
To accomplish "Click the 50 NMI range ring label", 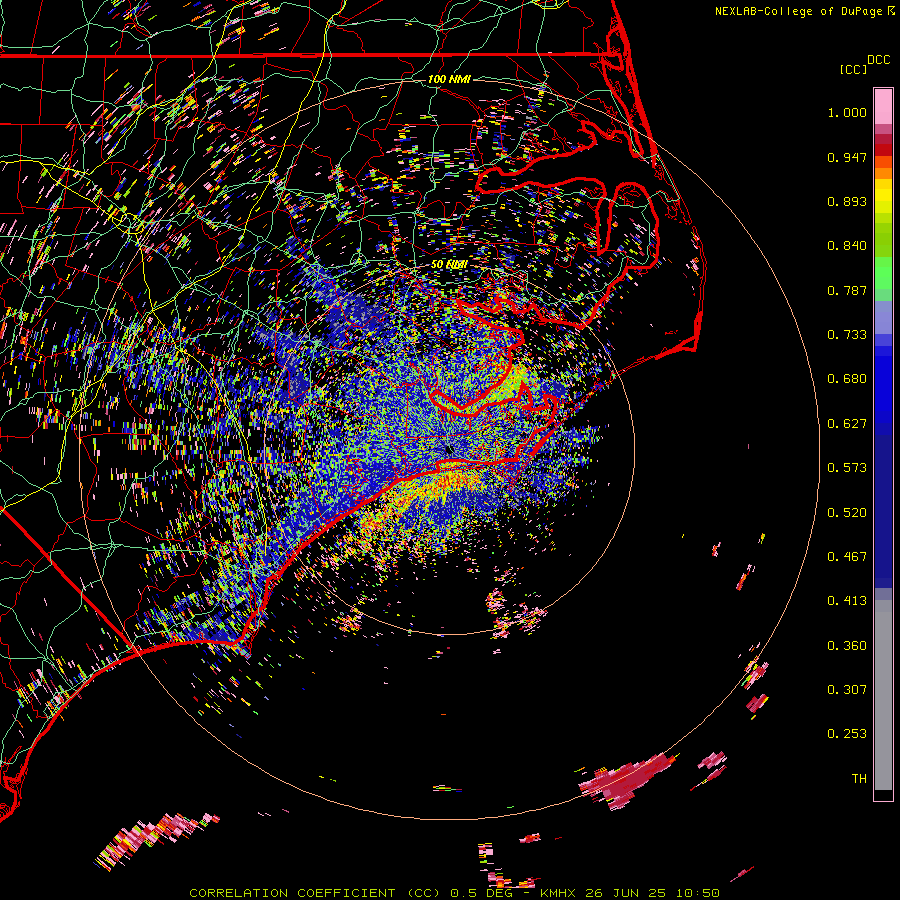I will click(x=449, y=265).
